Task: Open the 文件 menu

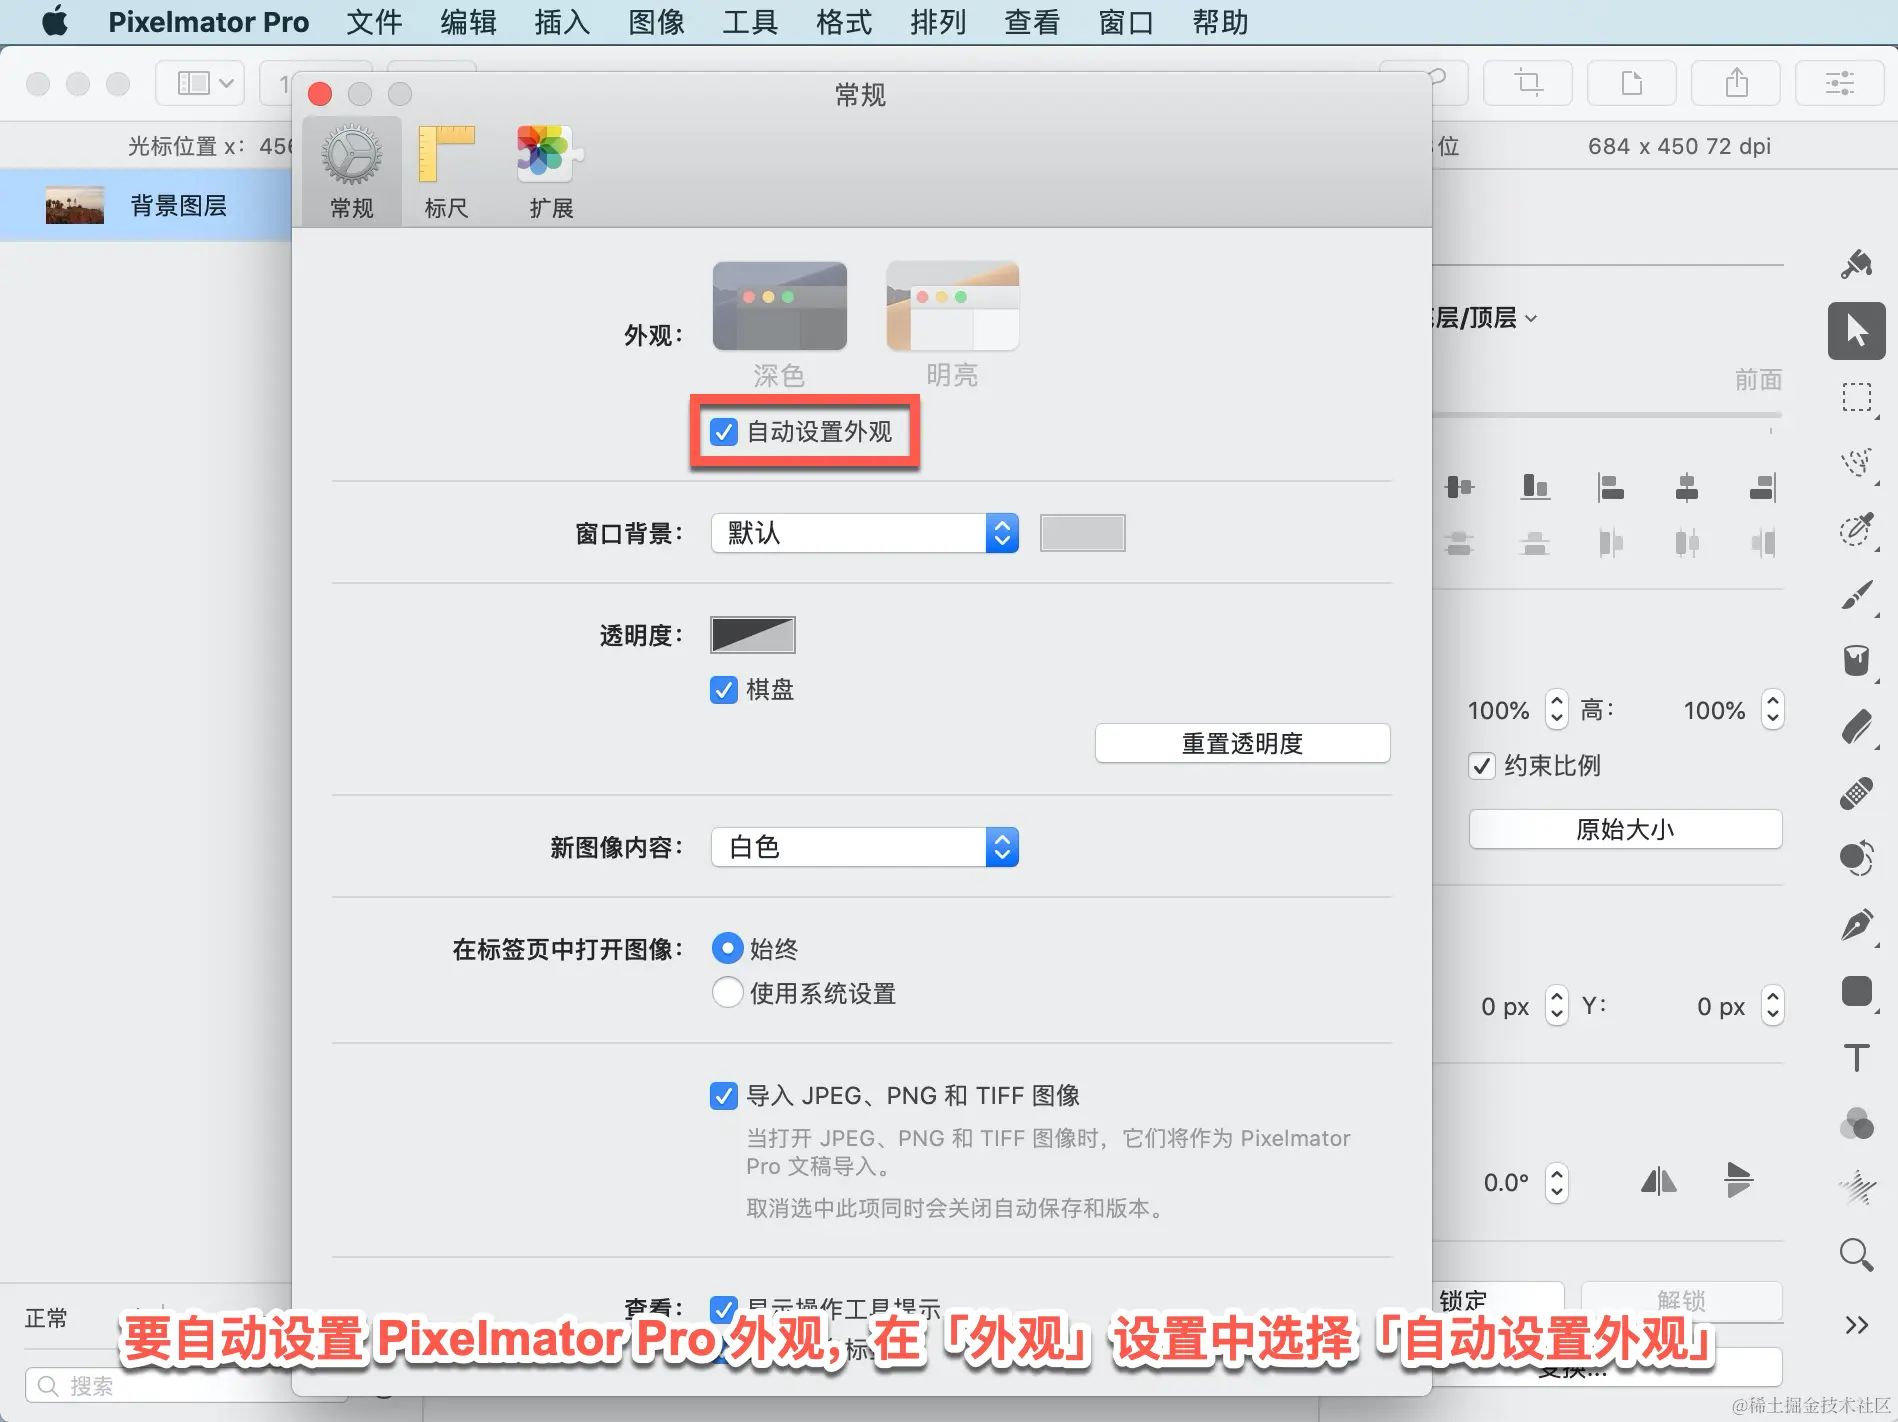Action: click(x=374, y=22)
